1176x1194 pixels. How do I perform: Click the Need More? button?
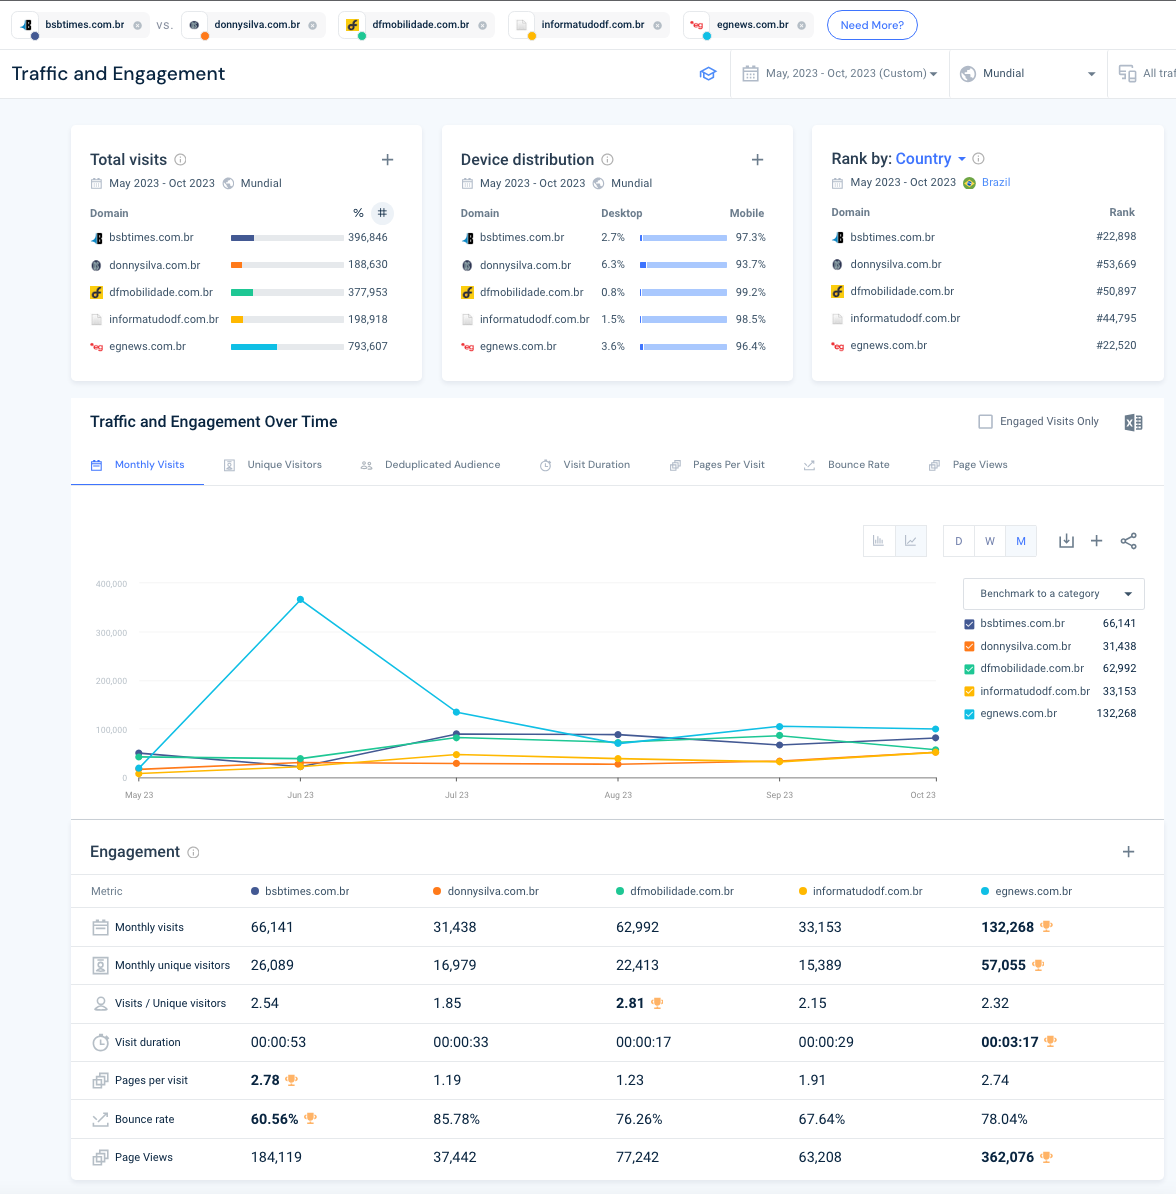point(872,25)
